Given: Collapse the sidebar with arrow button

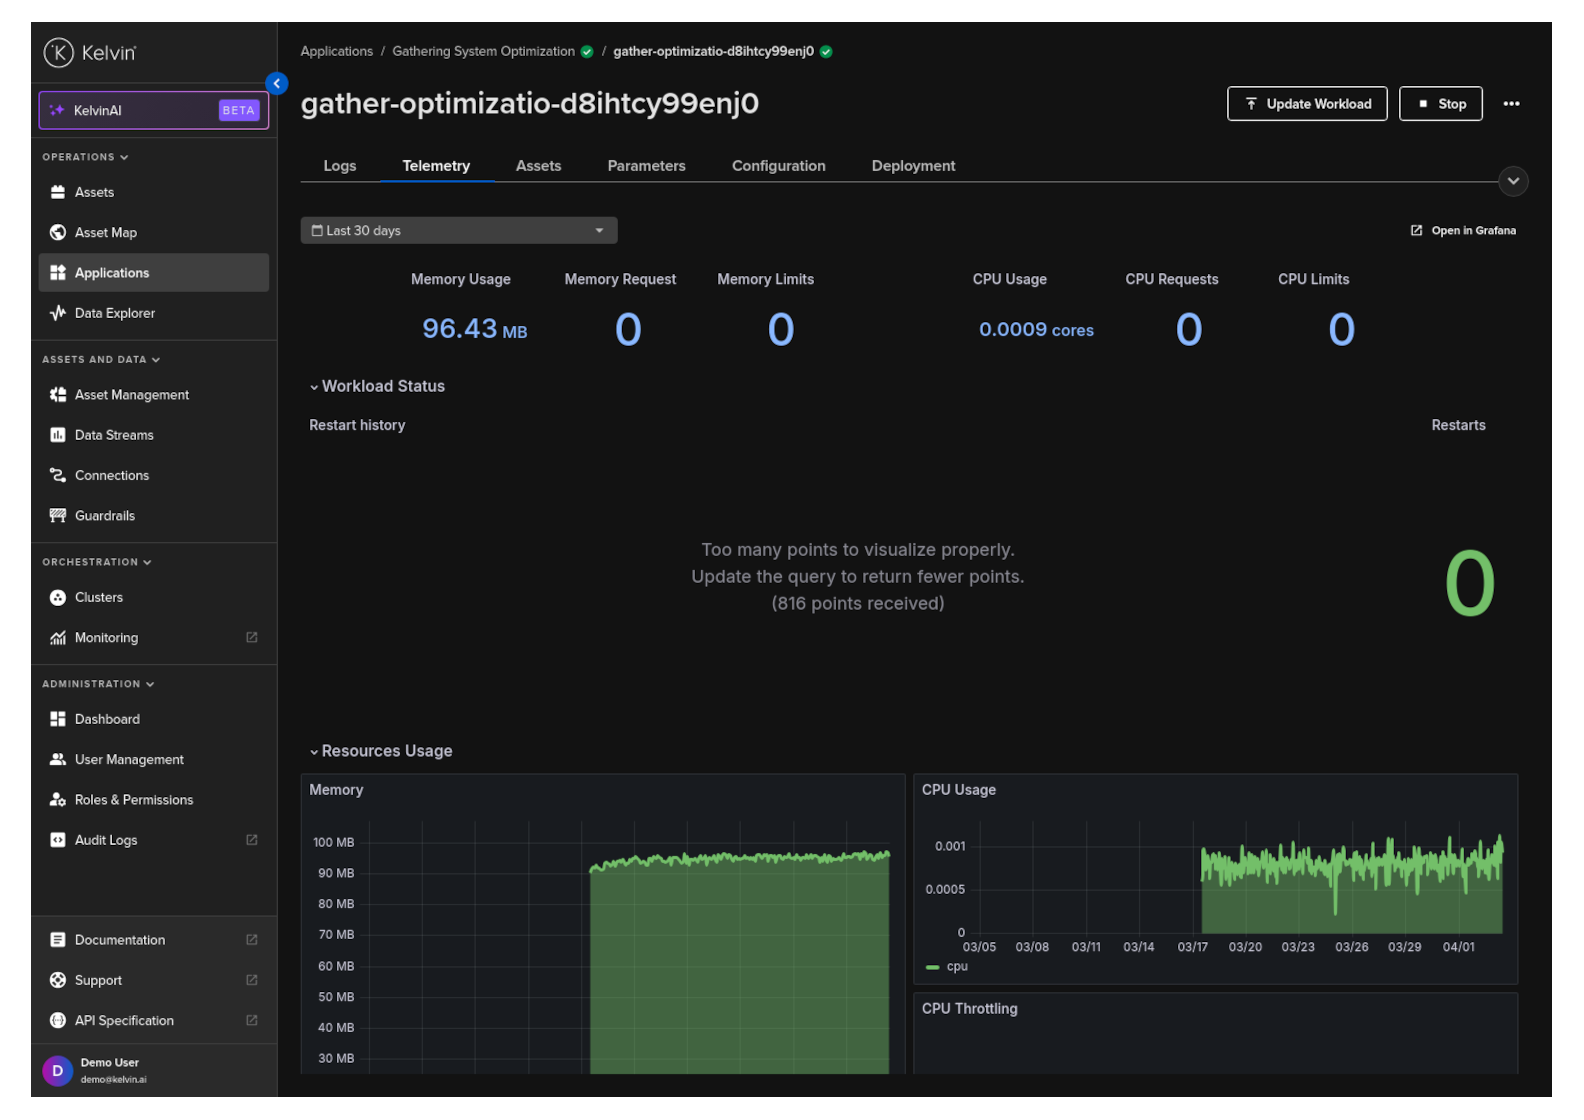Looking at the screenshot, I should (277, 84).
